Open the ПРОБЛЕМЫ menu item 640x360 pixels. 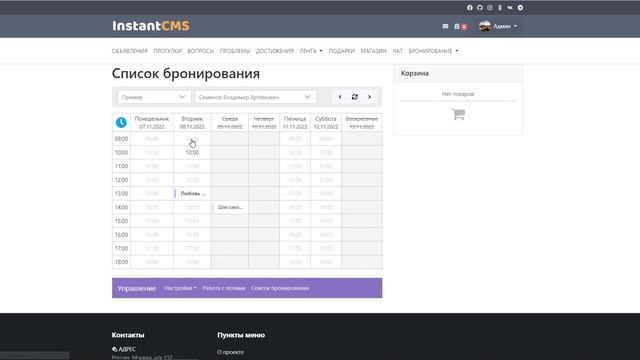click(235, 51)
